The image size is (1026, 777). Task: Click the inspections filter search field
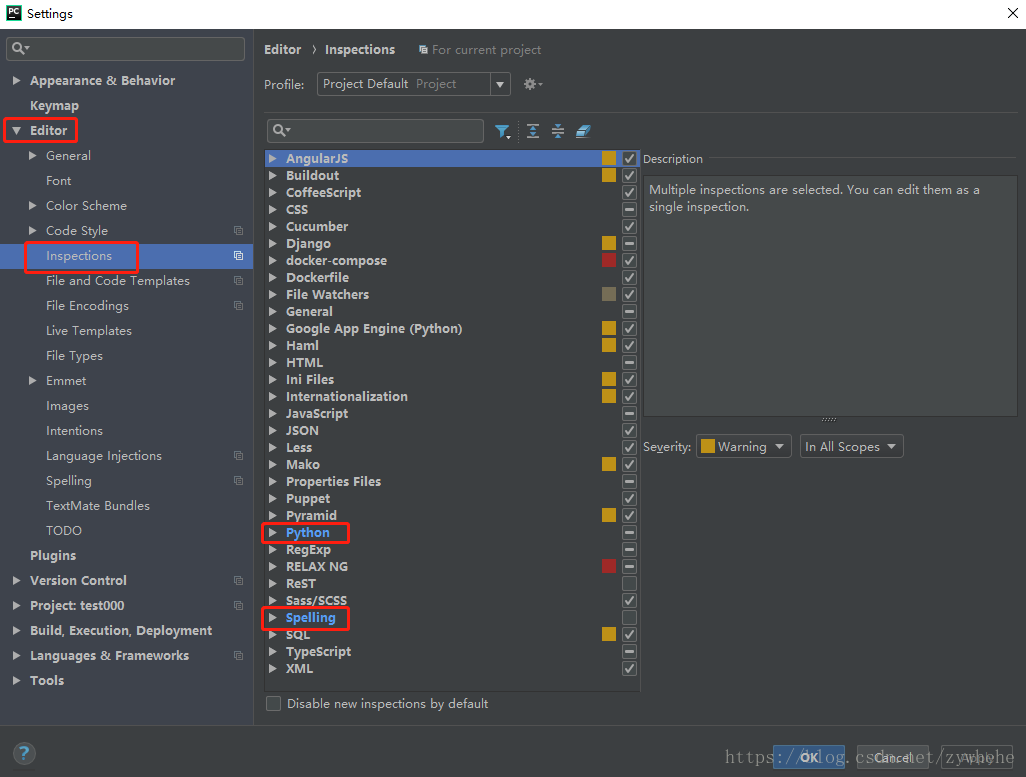tap(376, 130)
